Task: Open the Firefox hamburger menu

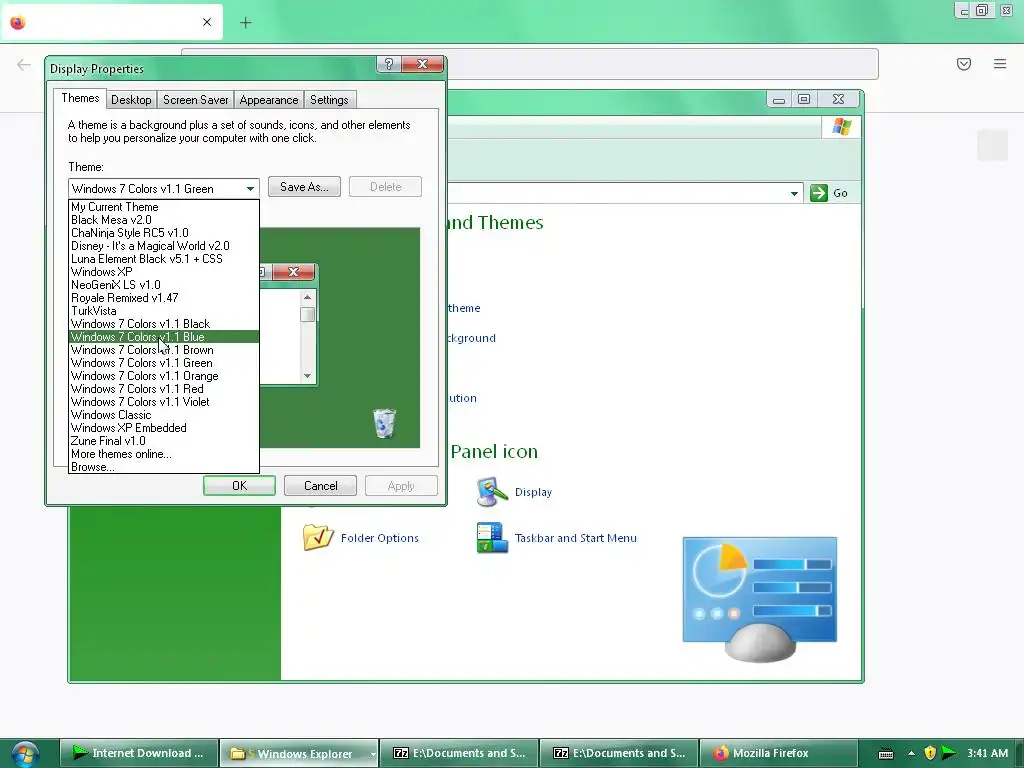Action: (x=999, y=64)
